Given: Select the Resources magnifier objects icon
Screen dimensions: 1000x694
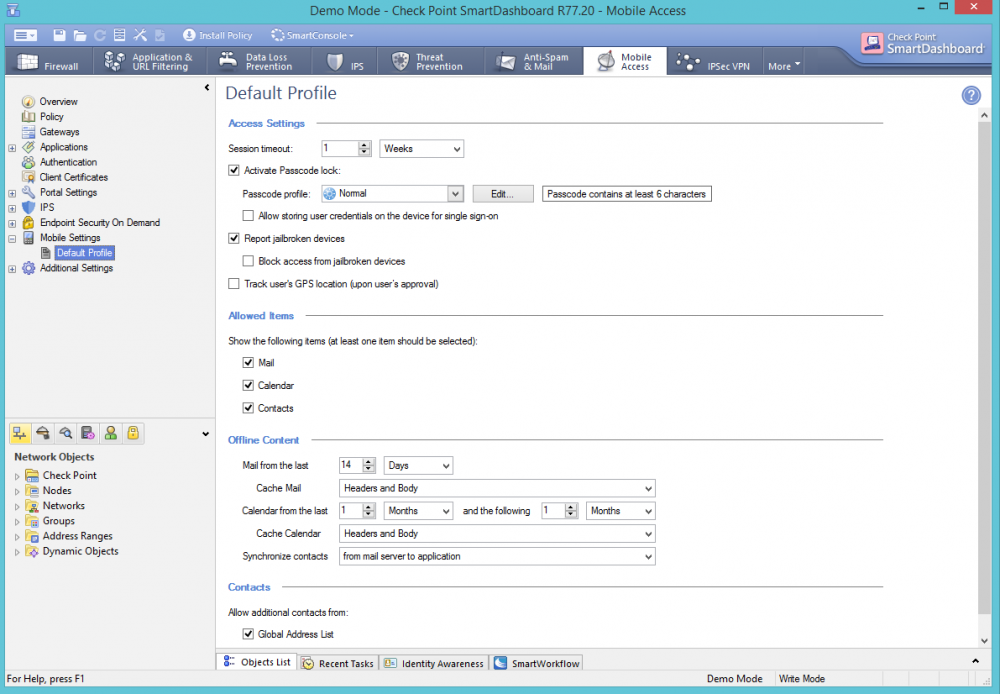Looking at the screenshot, I should click(65, 434).
